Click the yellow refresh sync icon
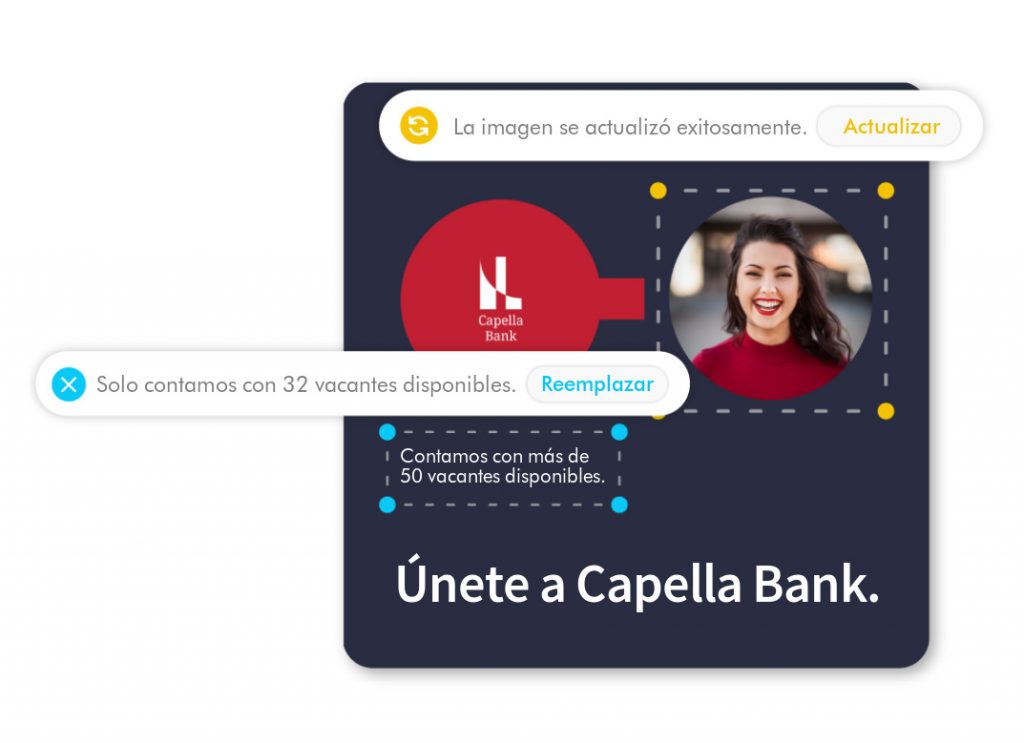1024x743 pixels. pyautogui.click(x=419, y=125)
